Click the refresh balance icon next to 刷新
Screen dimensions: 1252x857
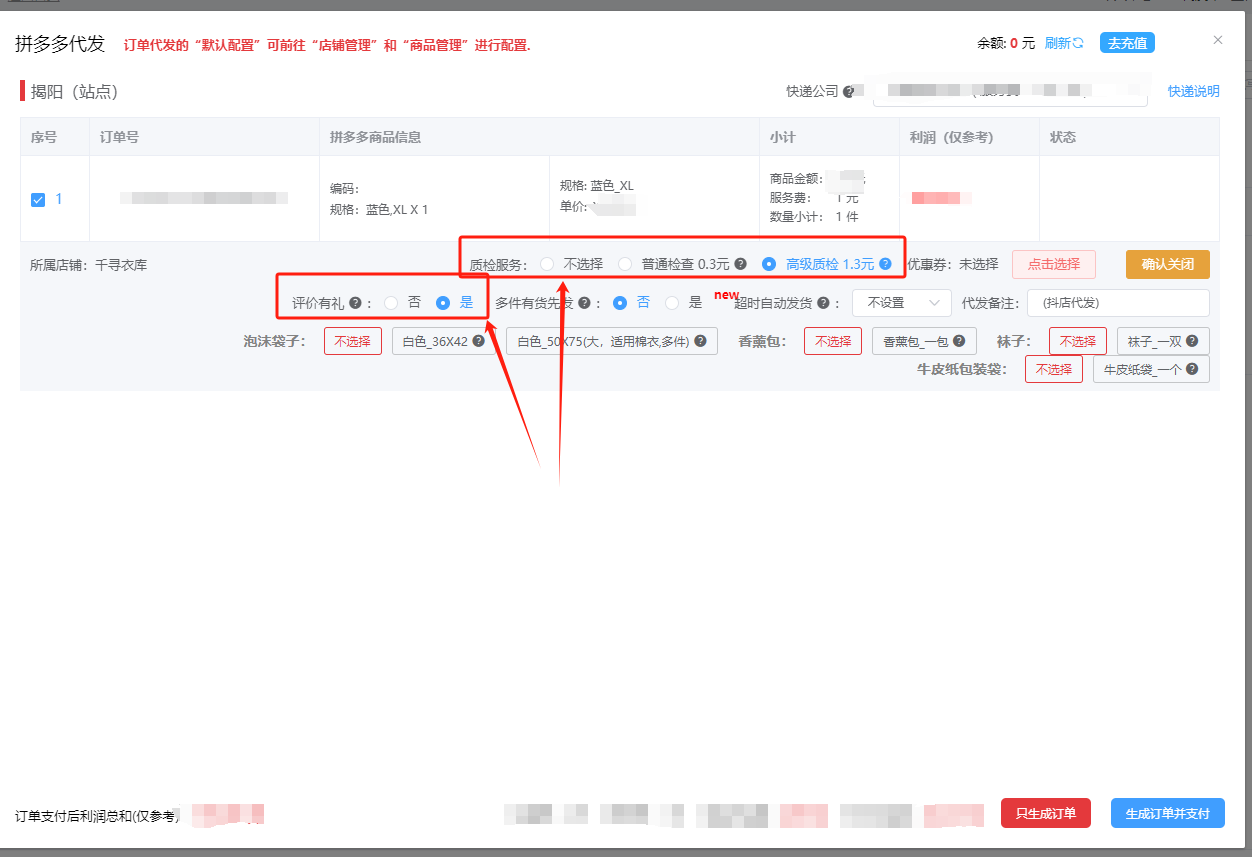pyautogui.click(x=1078, y=43)
